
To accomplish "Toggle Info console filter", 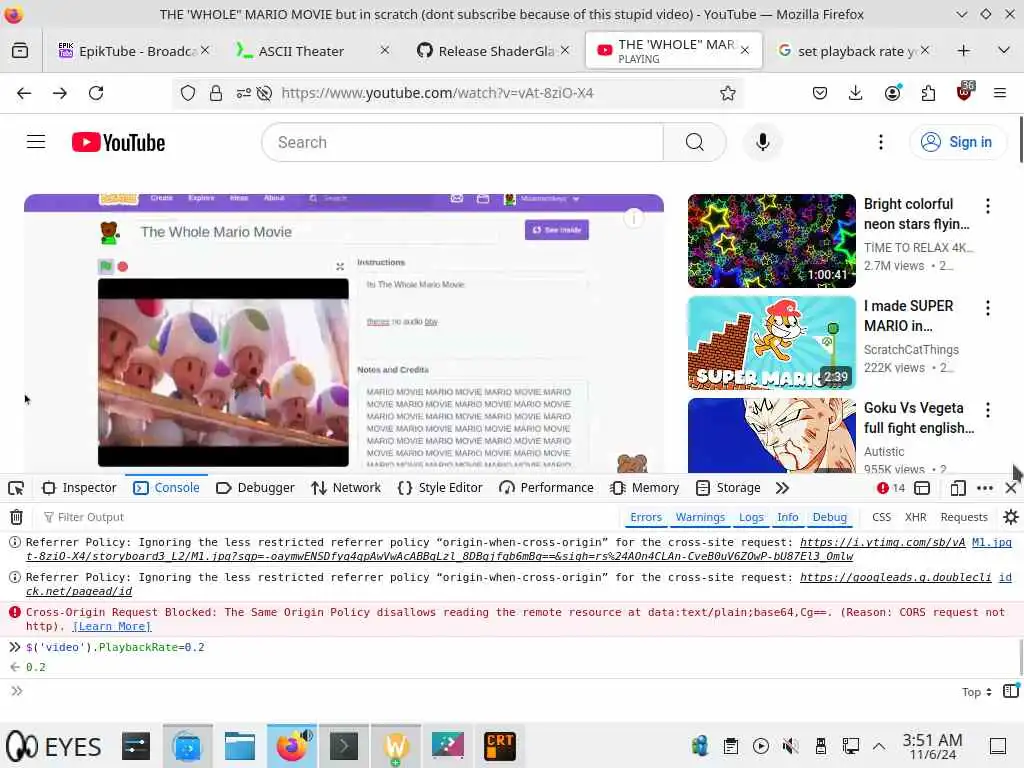I will (x=788, y=517).
